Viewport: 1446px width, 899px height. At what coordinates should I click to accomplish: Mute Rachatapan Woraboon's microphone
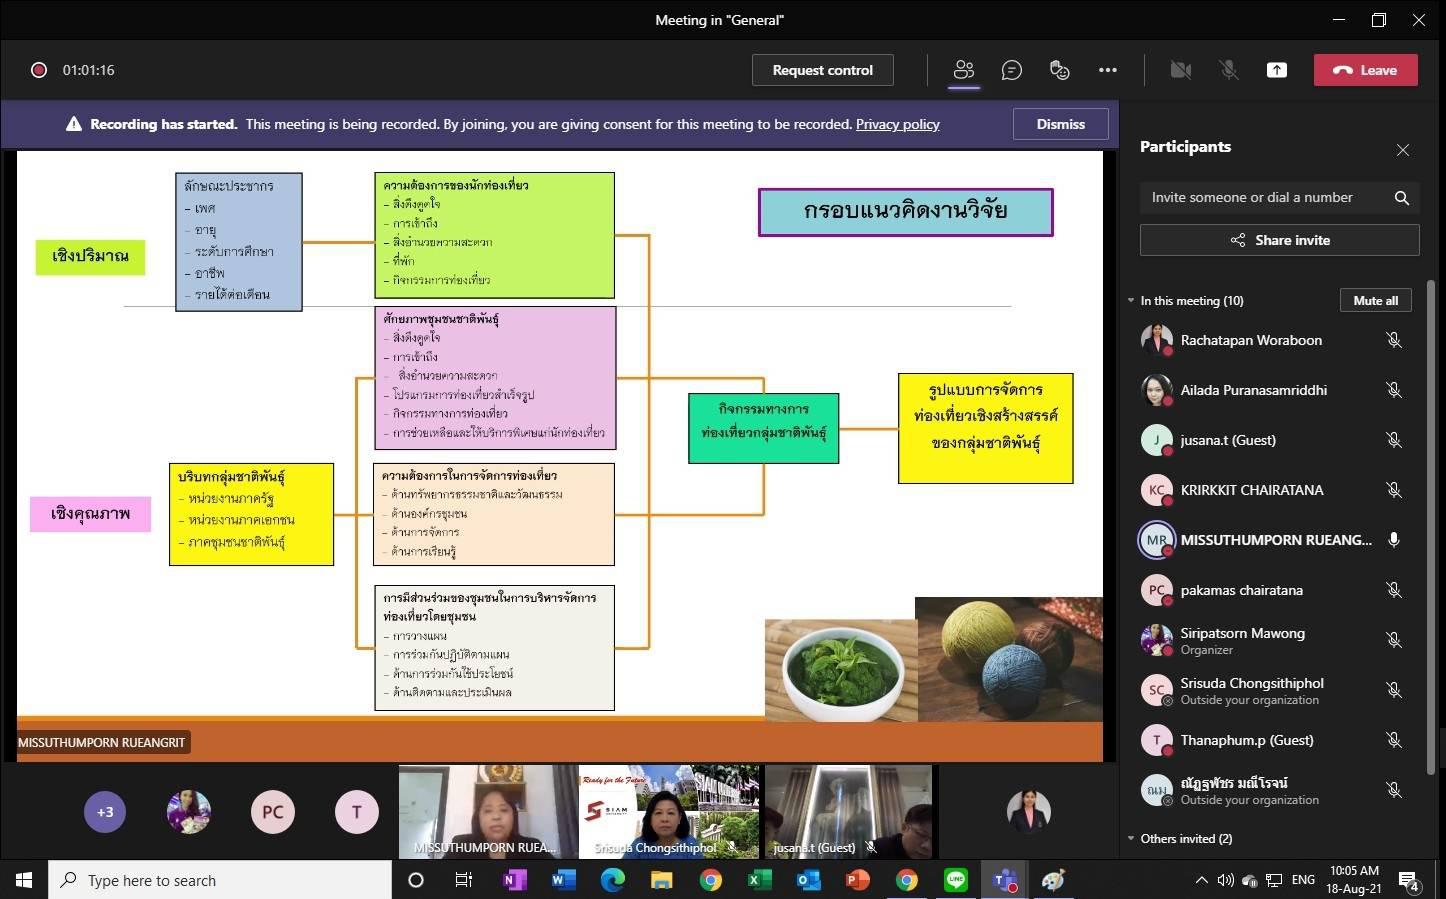click(1394, 340)
